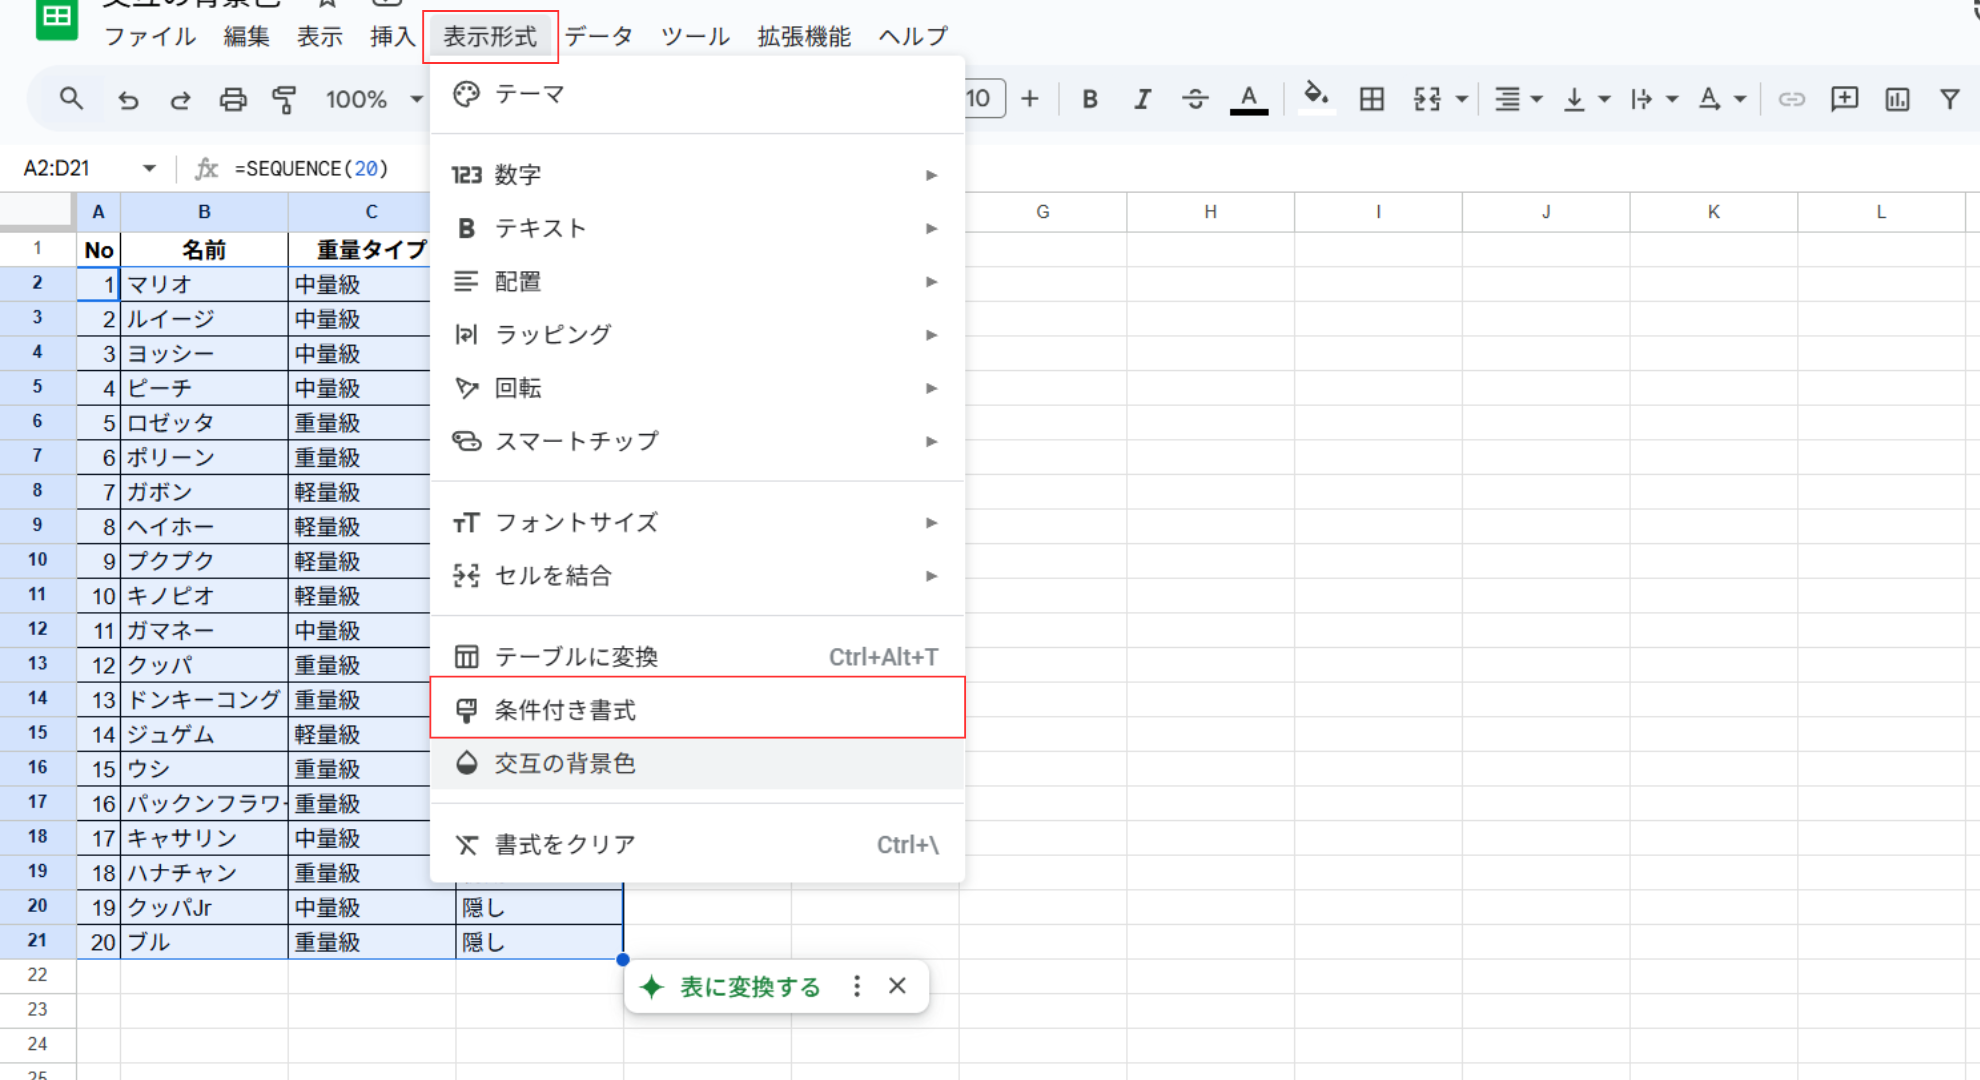The image size is (1980, 1080).
Task: Expand the フォントサイズ submenu
Action: [x=697, y=522]
